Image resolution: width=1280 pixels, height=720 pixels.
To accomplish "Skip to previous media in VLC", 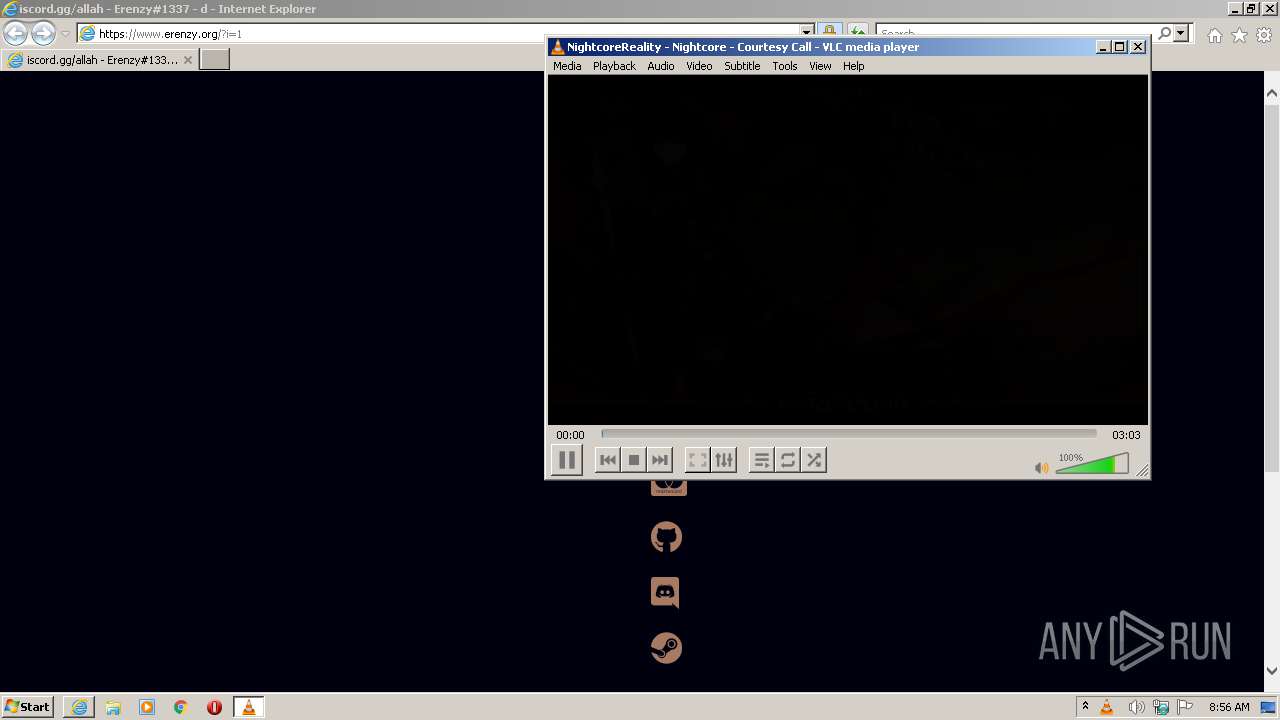I will tap(607, 460).
